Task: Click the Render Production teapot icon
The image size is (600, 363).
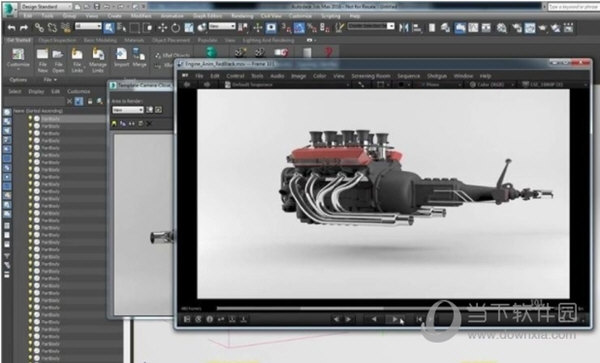Action: (x=543, y=28)
